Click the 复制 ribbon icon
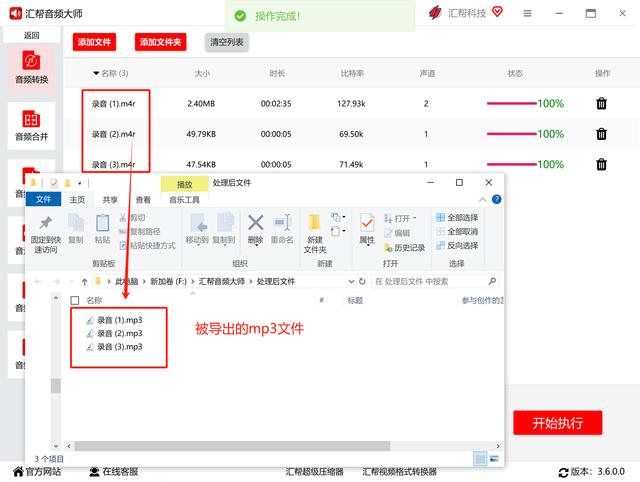 [x=76, y=229]
